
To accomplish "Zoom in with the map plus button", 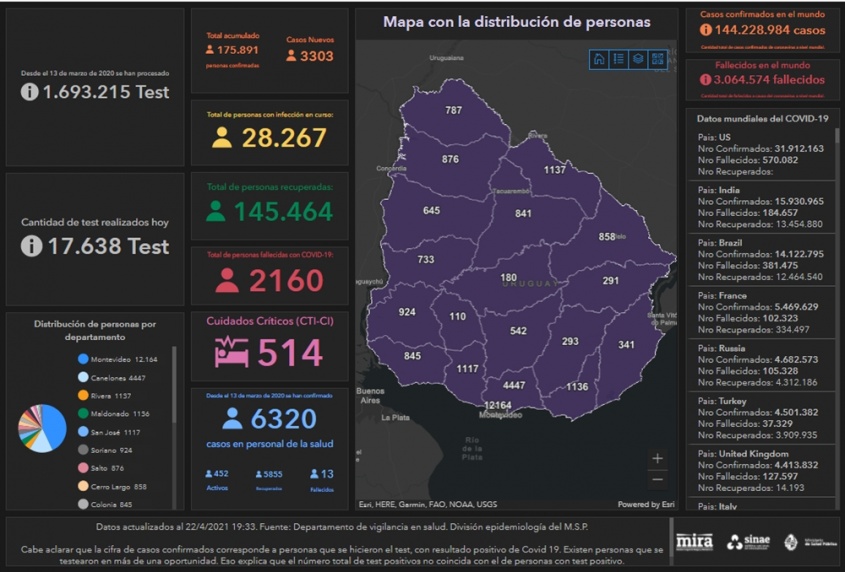I will 657,458.
